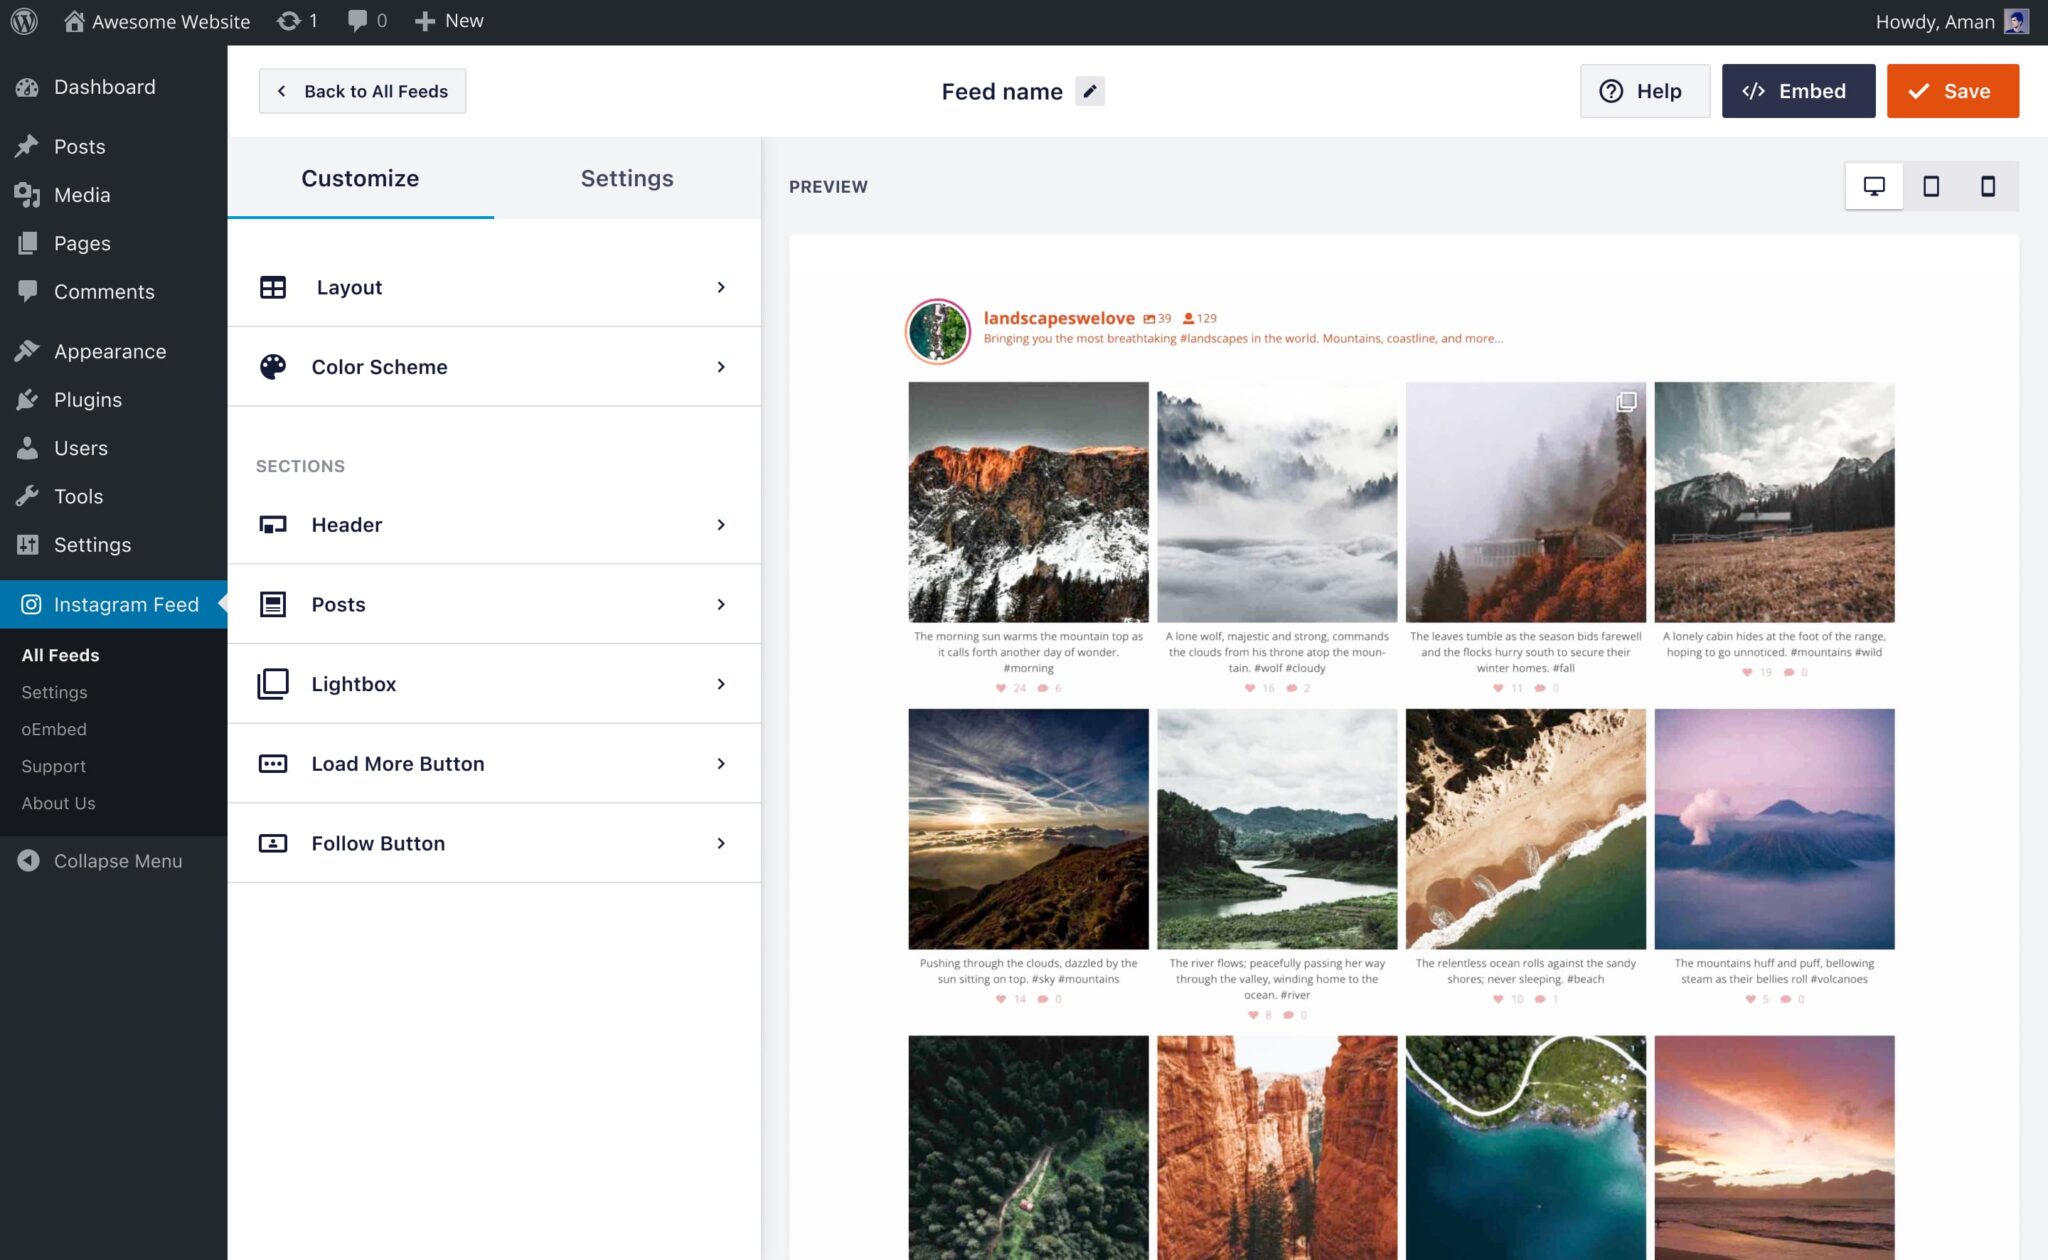Click the pencil icon to edit feed name

tap(1090, 91)
